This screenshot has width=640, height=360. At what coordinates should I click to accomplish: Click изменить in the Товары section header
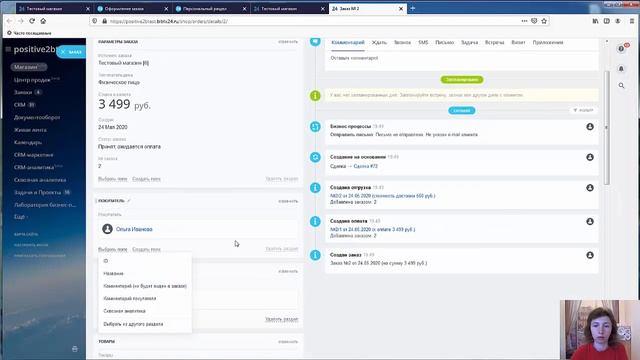coord(288,342)
